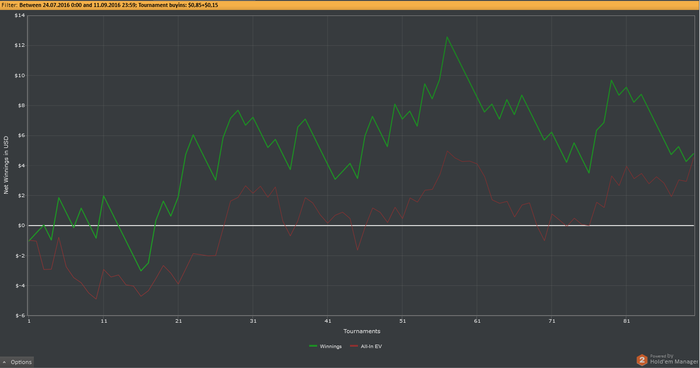Click the Powered by Hold'em Manager text
This screenshot has width=700, height=368.
pyautogui.click(x=674, y=359)
